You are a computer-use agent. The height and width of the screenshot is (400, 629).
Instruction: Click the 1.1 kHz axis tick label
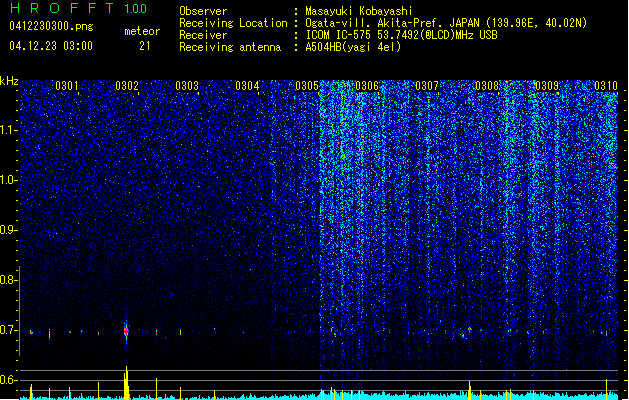point(8,130)
